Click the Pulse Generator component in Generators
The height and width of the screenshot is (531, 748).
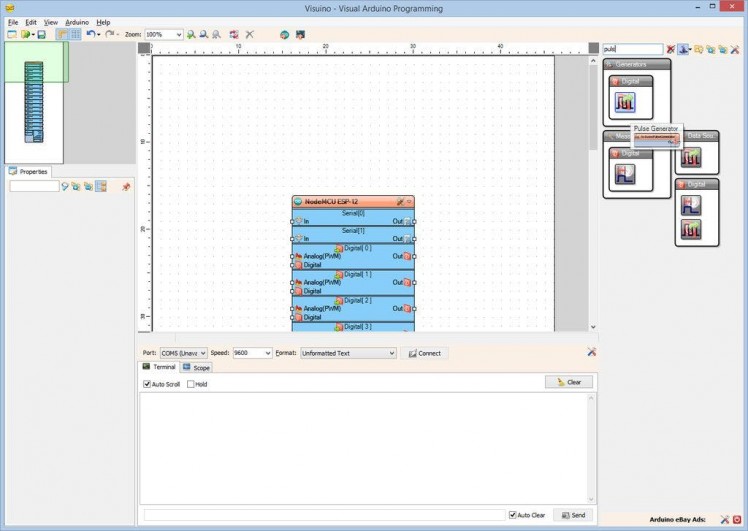click(x=625, y=101)
